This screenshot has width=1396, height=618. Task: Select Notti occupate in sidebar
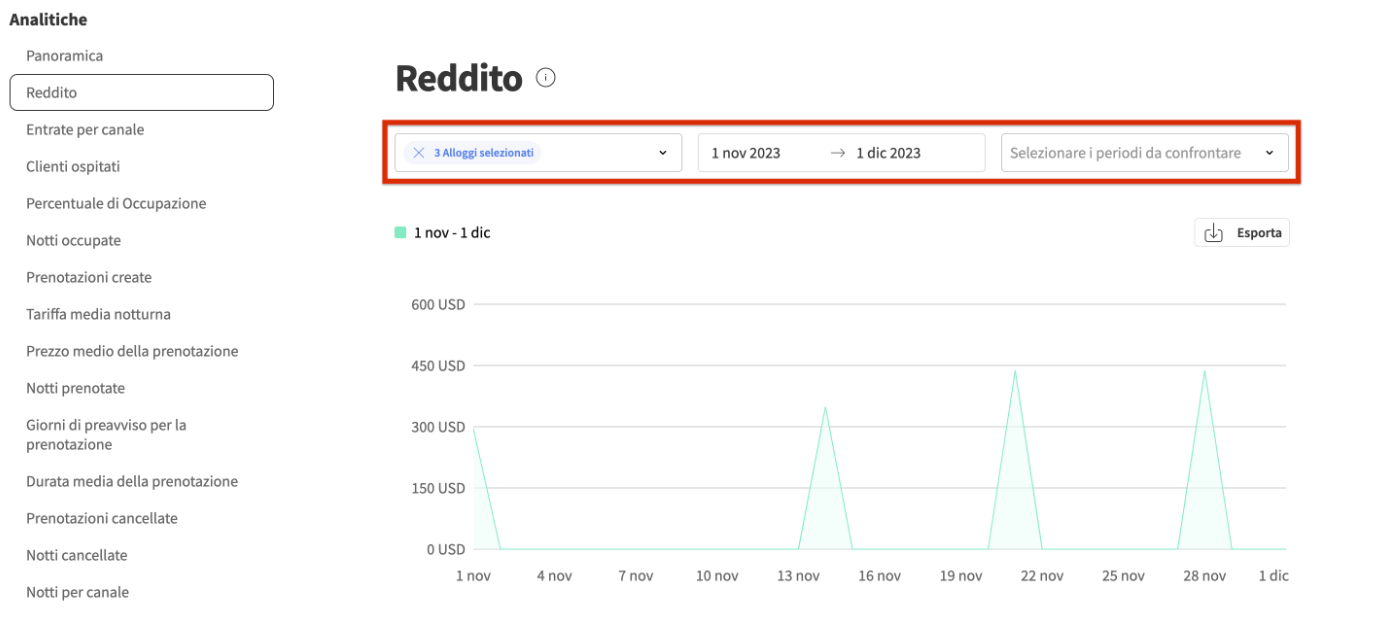pyautogui.click(x=74, y=241)
